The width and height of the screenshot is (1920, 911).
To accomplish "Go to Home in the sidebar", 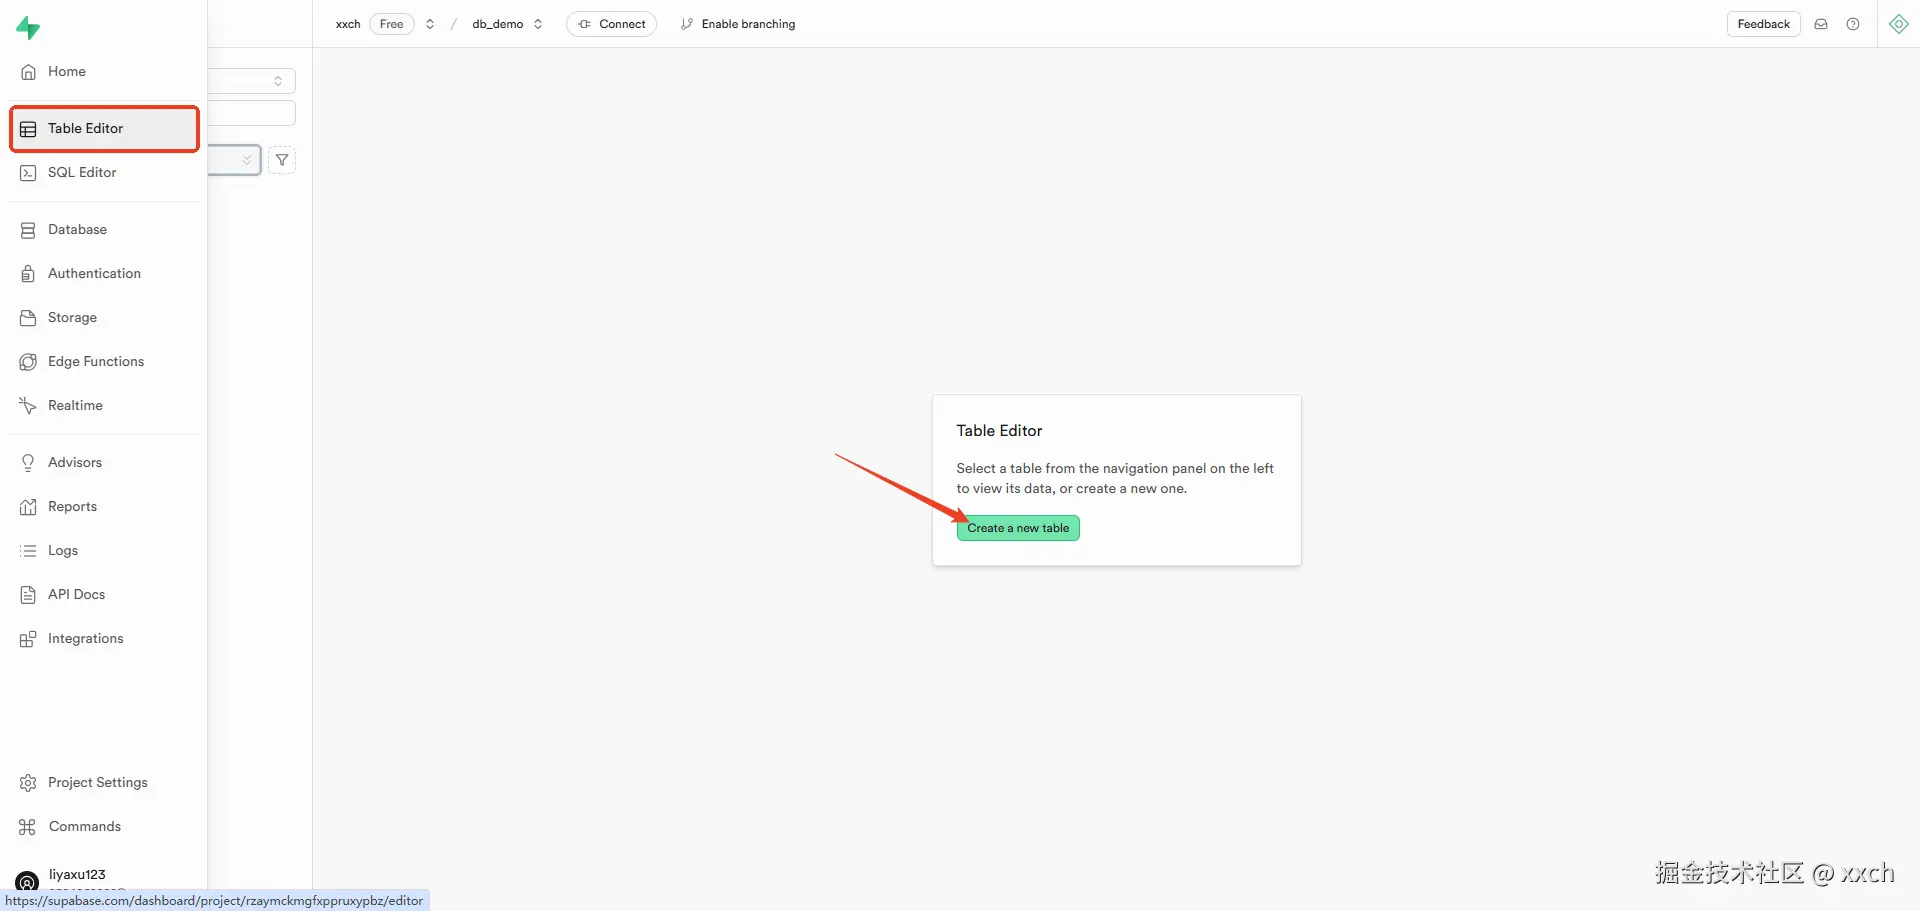I will [x=104, y=72].
